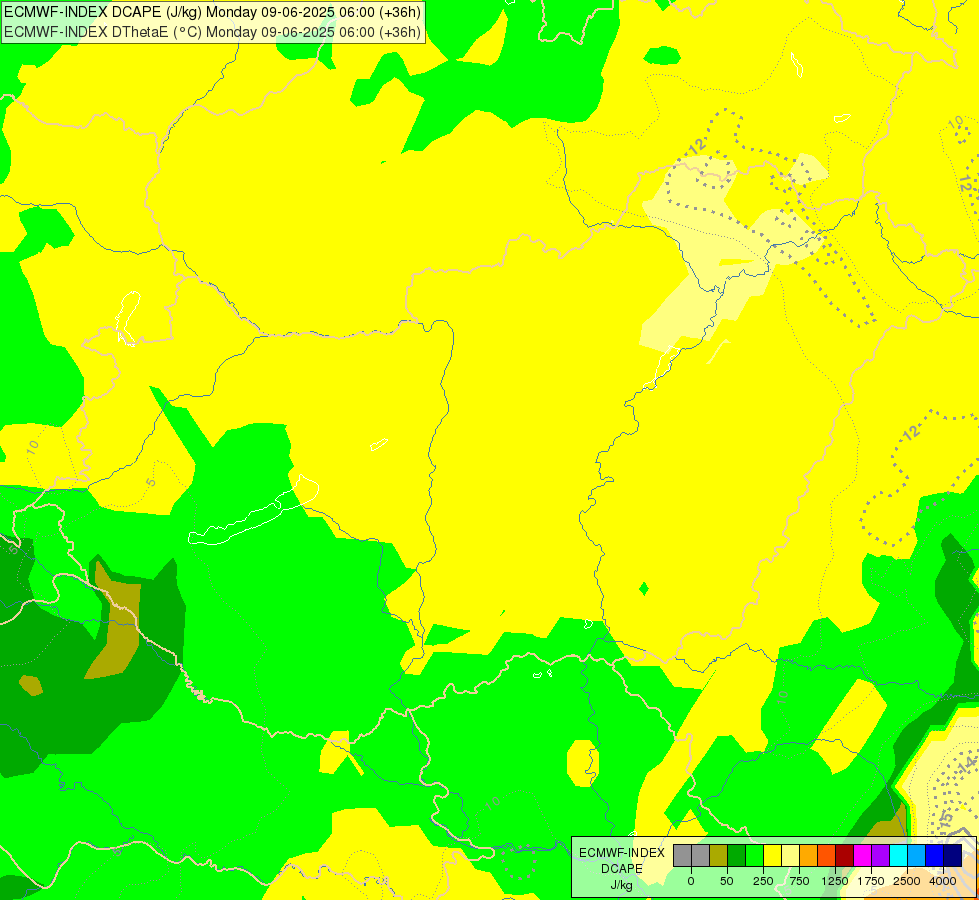This screenshot has height=900, width=979.
Task: Click the olive color swatch in DCAPE legend
Action: point(719,856)
